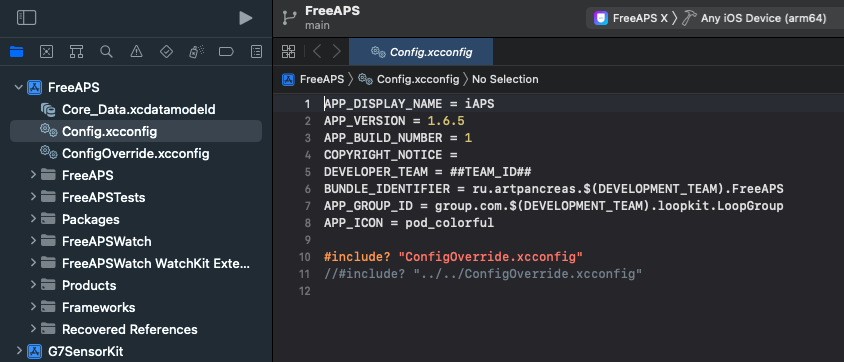Toggle the navigator sidebar visibility

click(26, 18)
